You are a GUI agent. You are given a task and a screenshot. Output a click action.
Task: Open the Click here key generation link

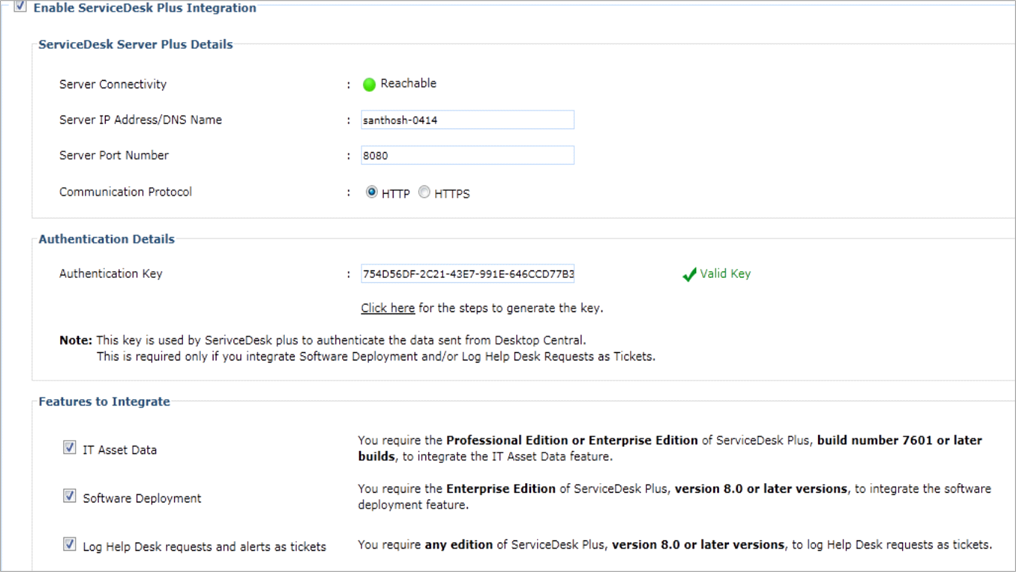pos(388,308)
